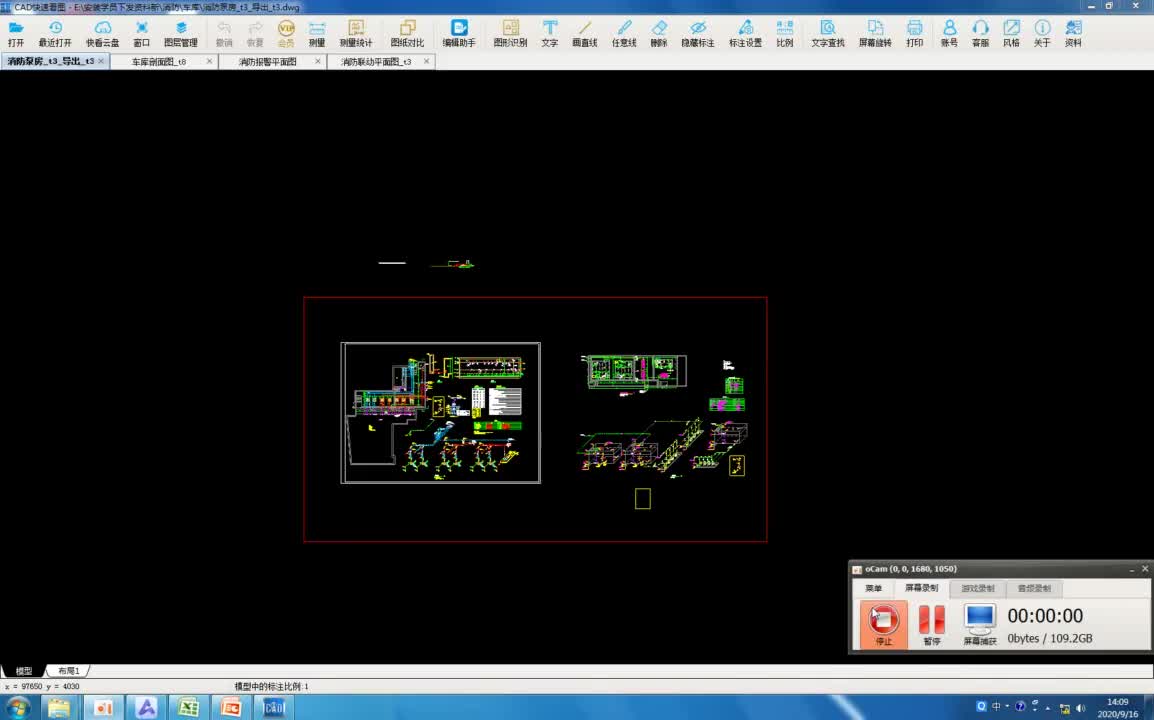Open 快看云盘 cloud drive
Screen dimensions: 1154x720
(102, 34)
